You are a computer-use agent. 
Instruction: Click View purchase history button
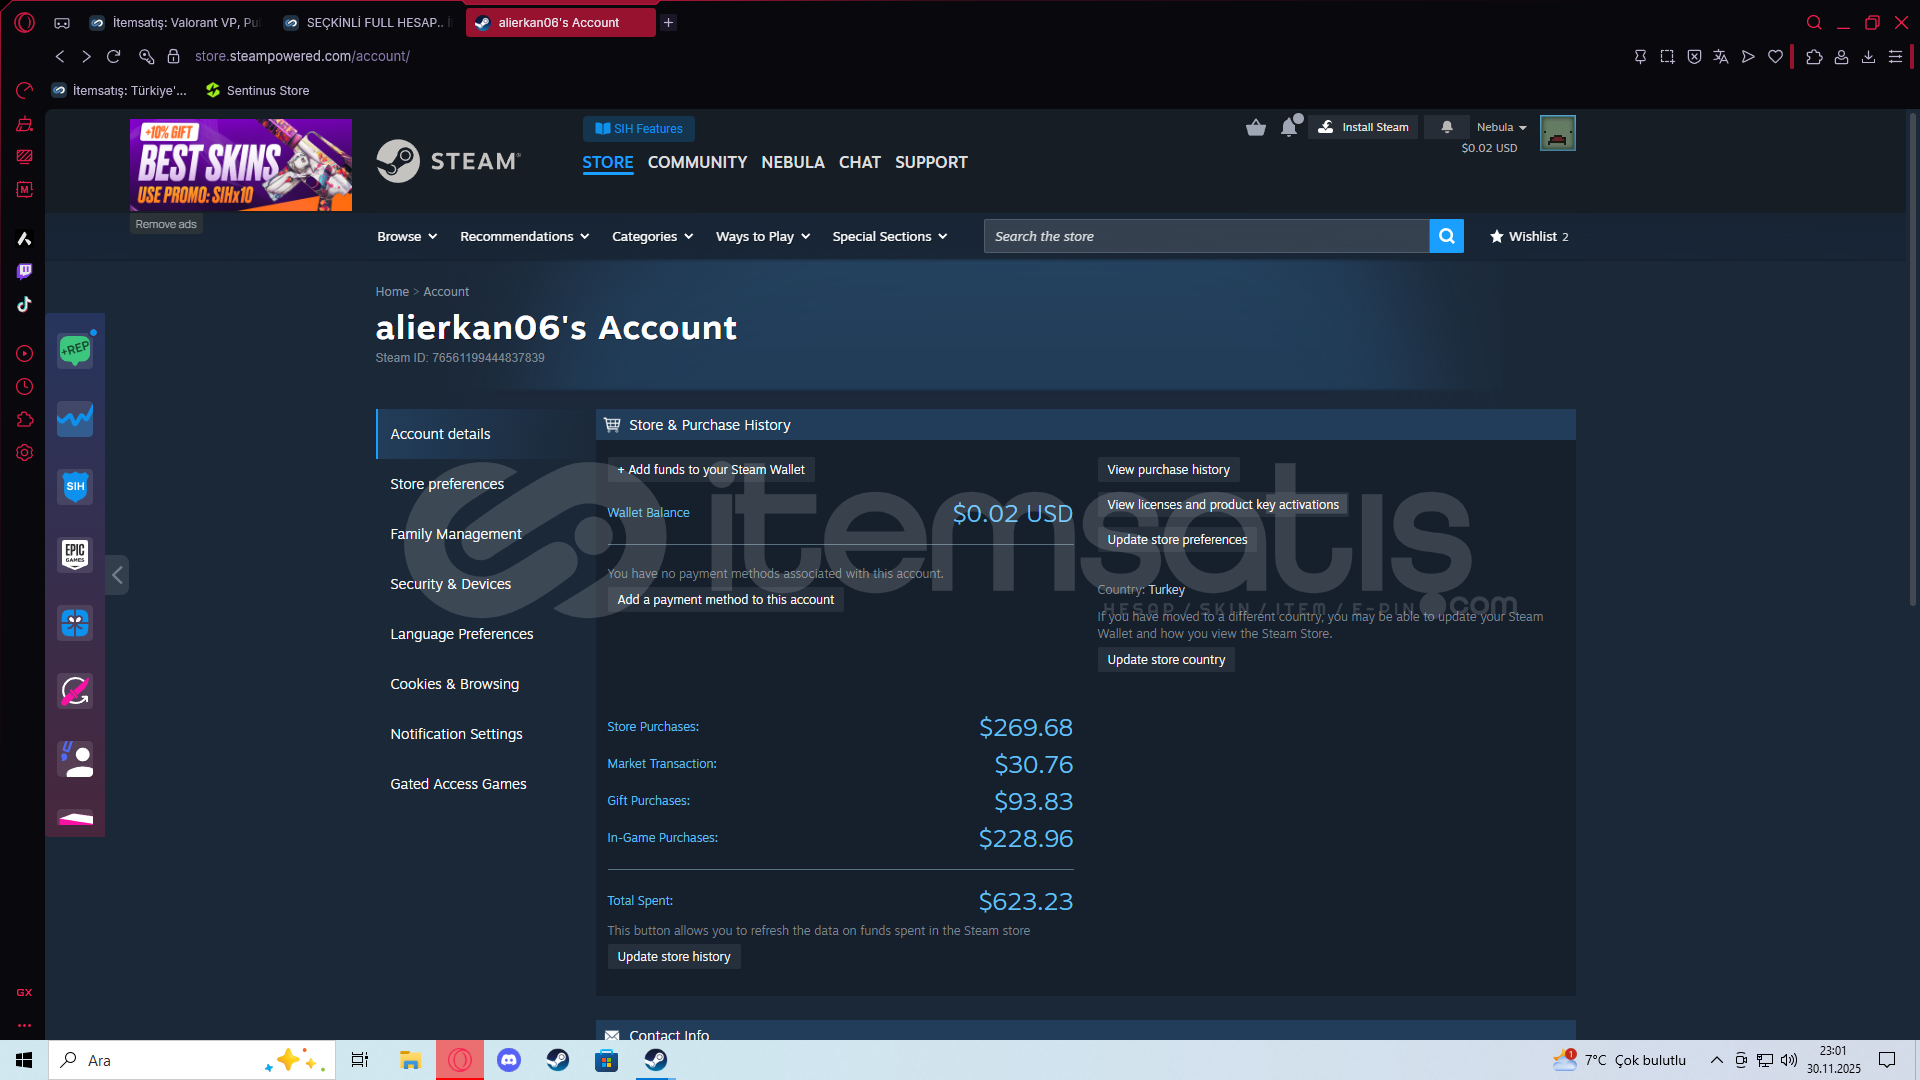pyautogui.click(x=1168, y=470)
